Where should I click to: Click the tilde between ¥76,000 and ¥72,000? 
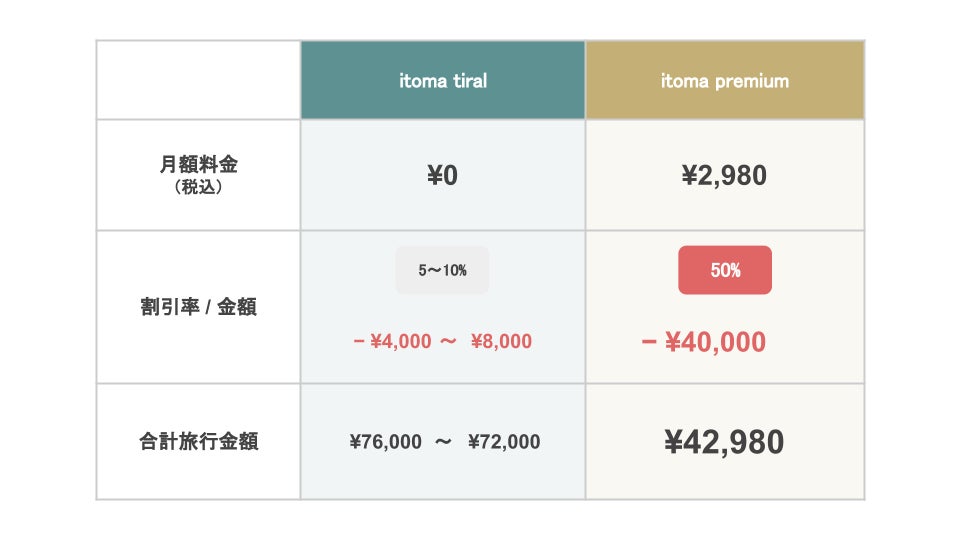pos(444,442)
